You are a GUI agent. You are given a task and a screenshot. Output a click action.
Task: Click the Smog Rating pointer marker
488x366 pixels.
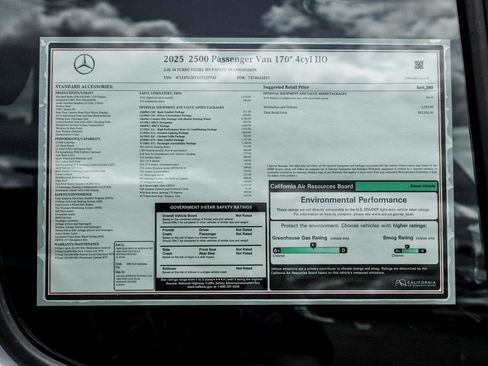(x=407, y=247)
